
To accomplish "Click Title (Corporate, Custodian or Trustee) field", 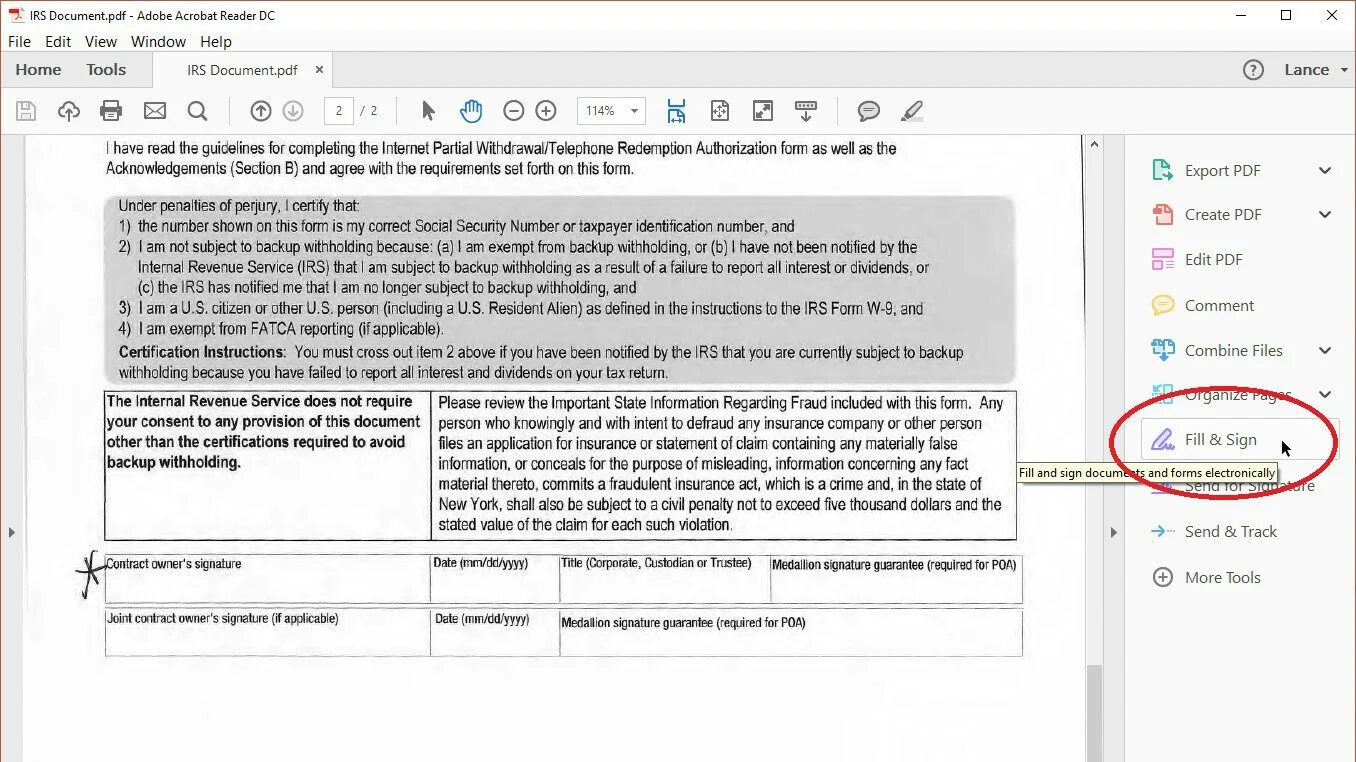I will click(x=663, y=579).
